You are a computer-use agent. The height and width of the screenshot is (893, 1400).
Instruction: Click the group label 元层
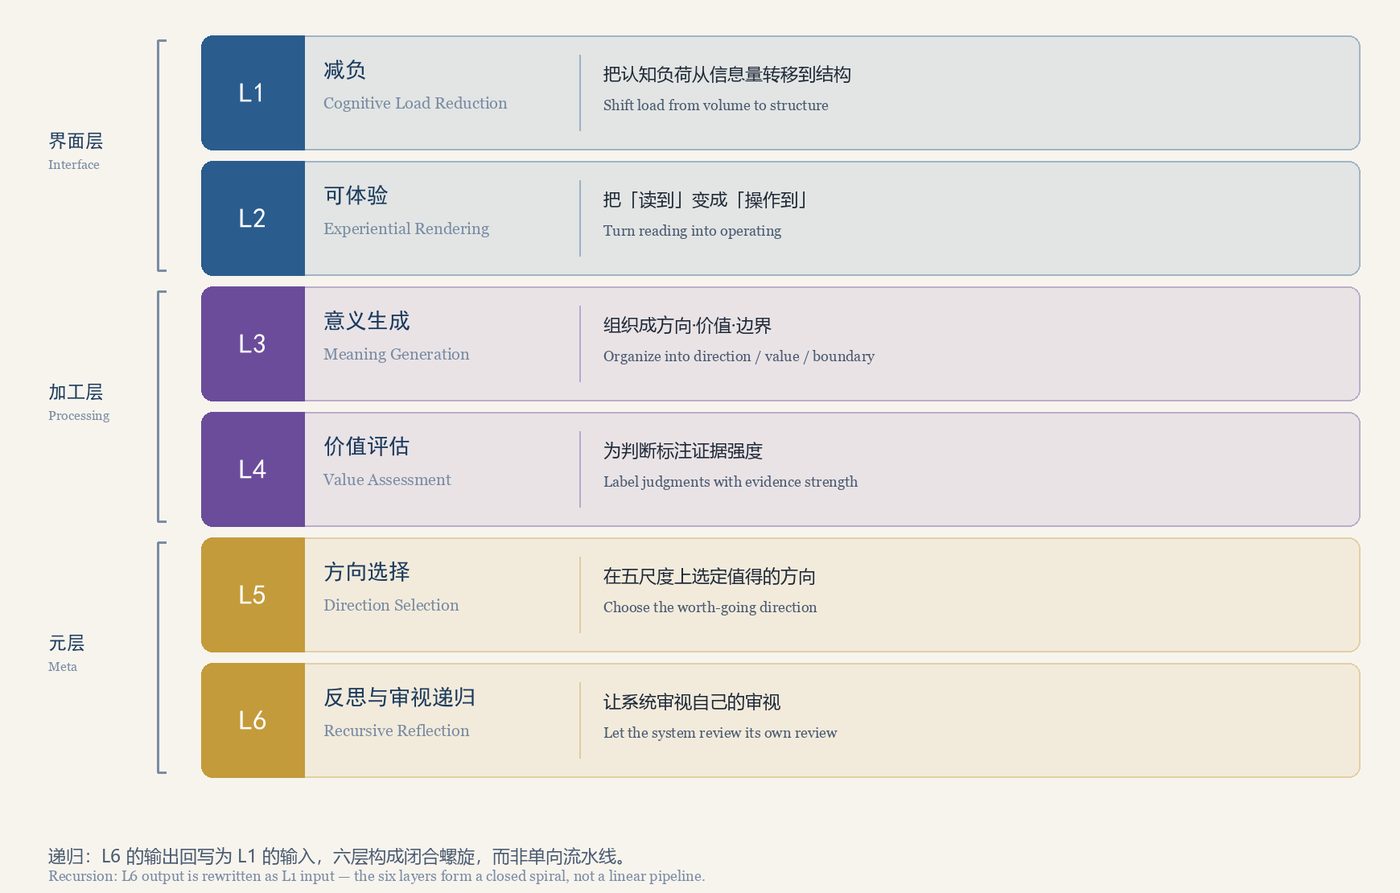tap(66, 643)
